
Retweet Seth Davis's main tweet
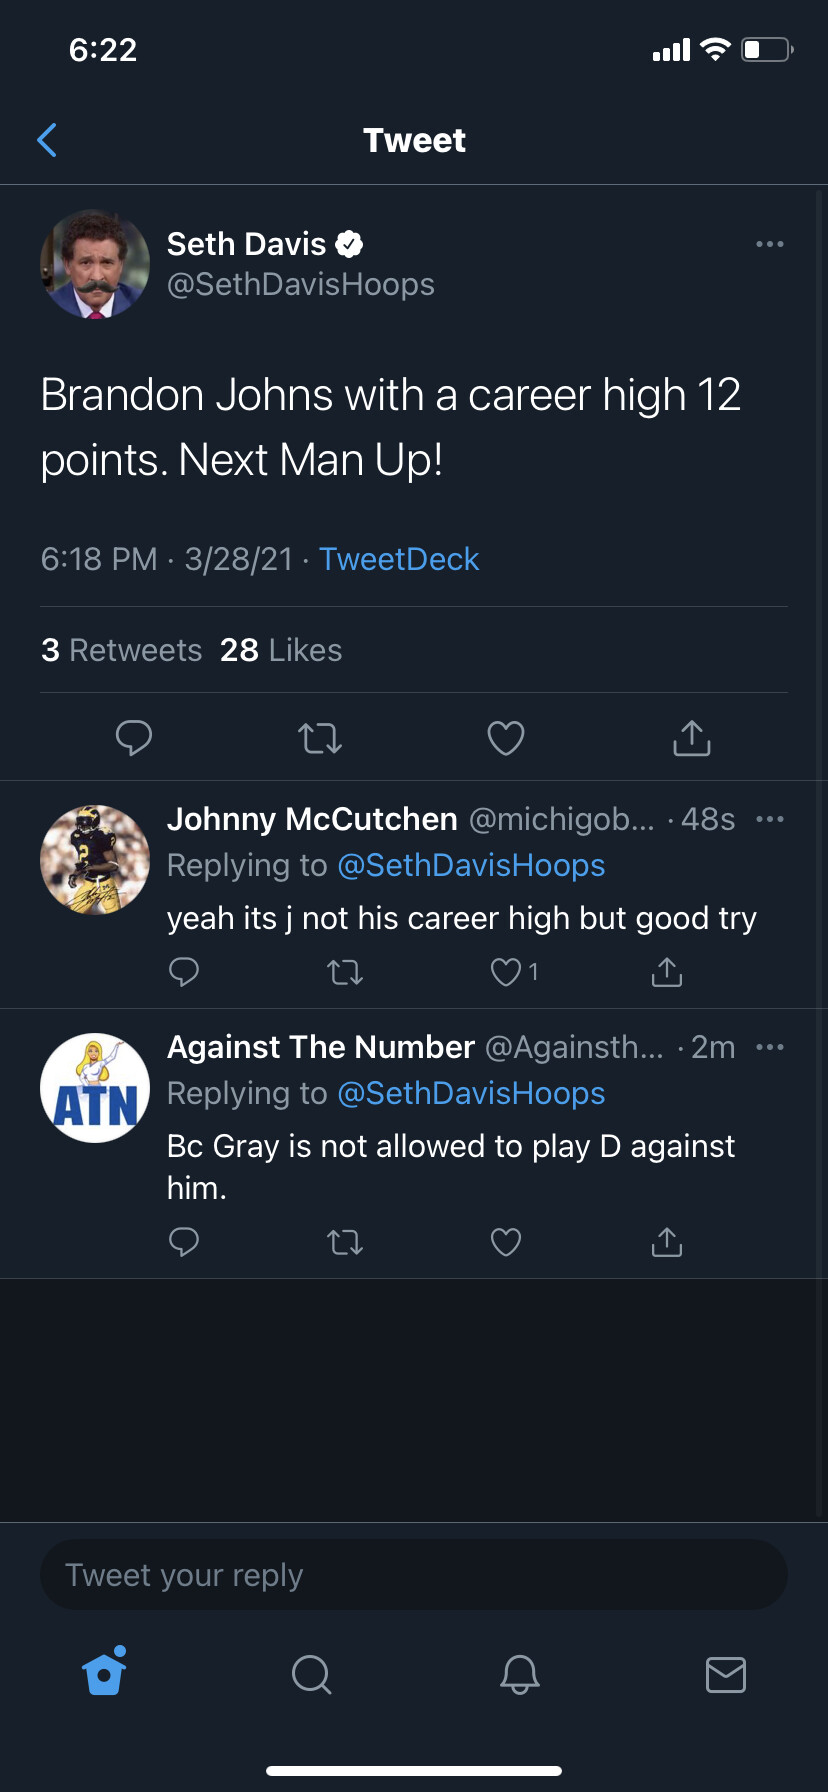coord(320,739)
